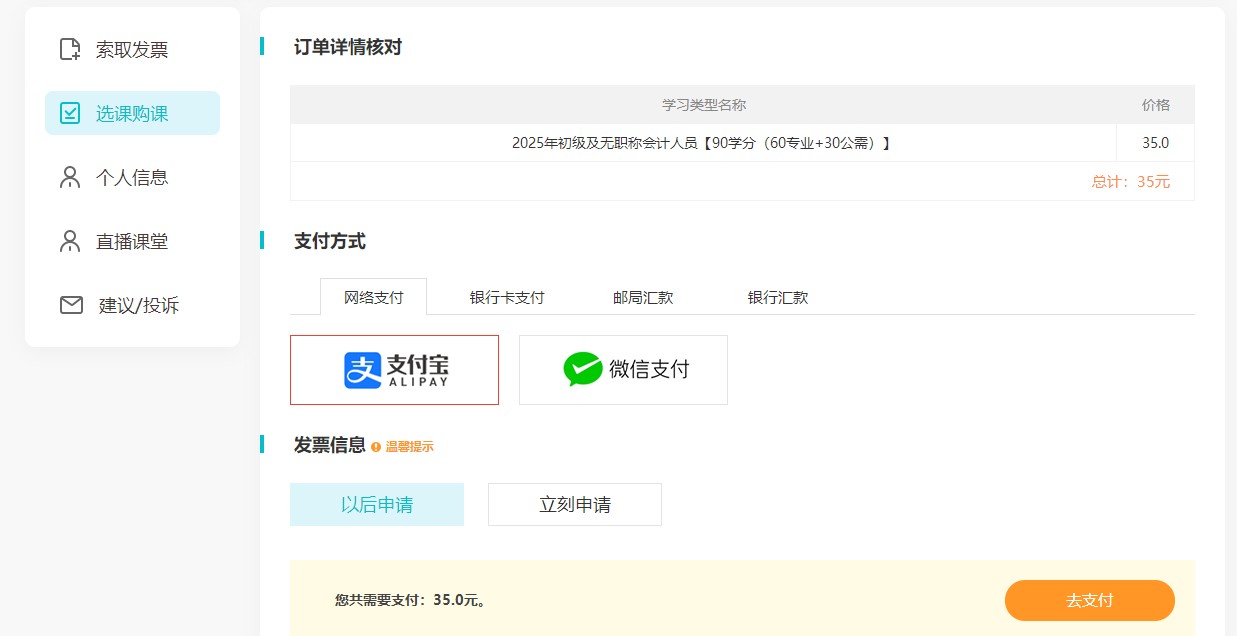Select 立刻申请 for invoice
This screenshot has height=636, width=1237.
[x=574, y=504]
